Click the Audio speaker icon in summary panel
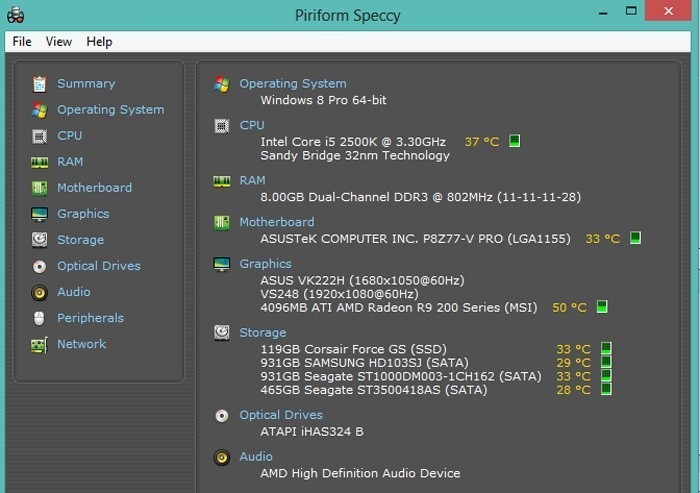Viewport: 700px width, 493px height. pos(222,458)
